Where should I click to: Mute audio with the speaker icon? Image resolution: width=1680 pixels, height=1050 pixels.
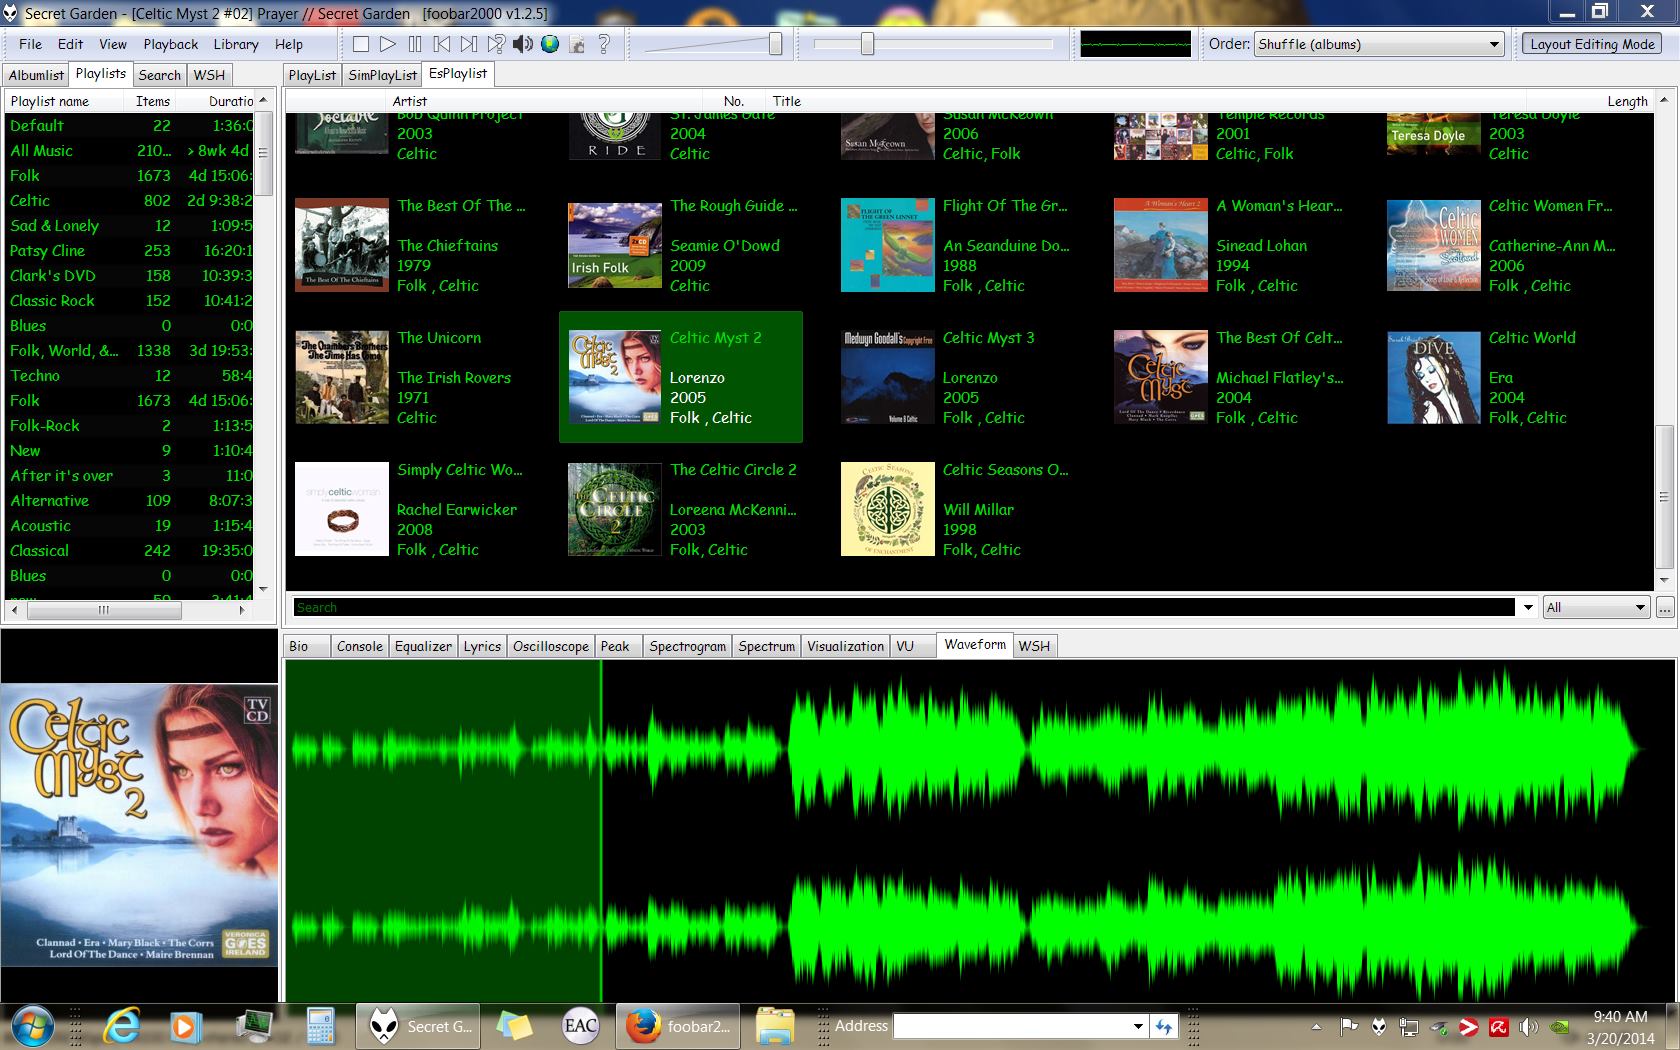523,44
